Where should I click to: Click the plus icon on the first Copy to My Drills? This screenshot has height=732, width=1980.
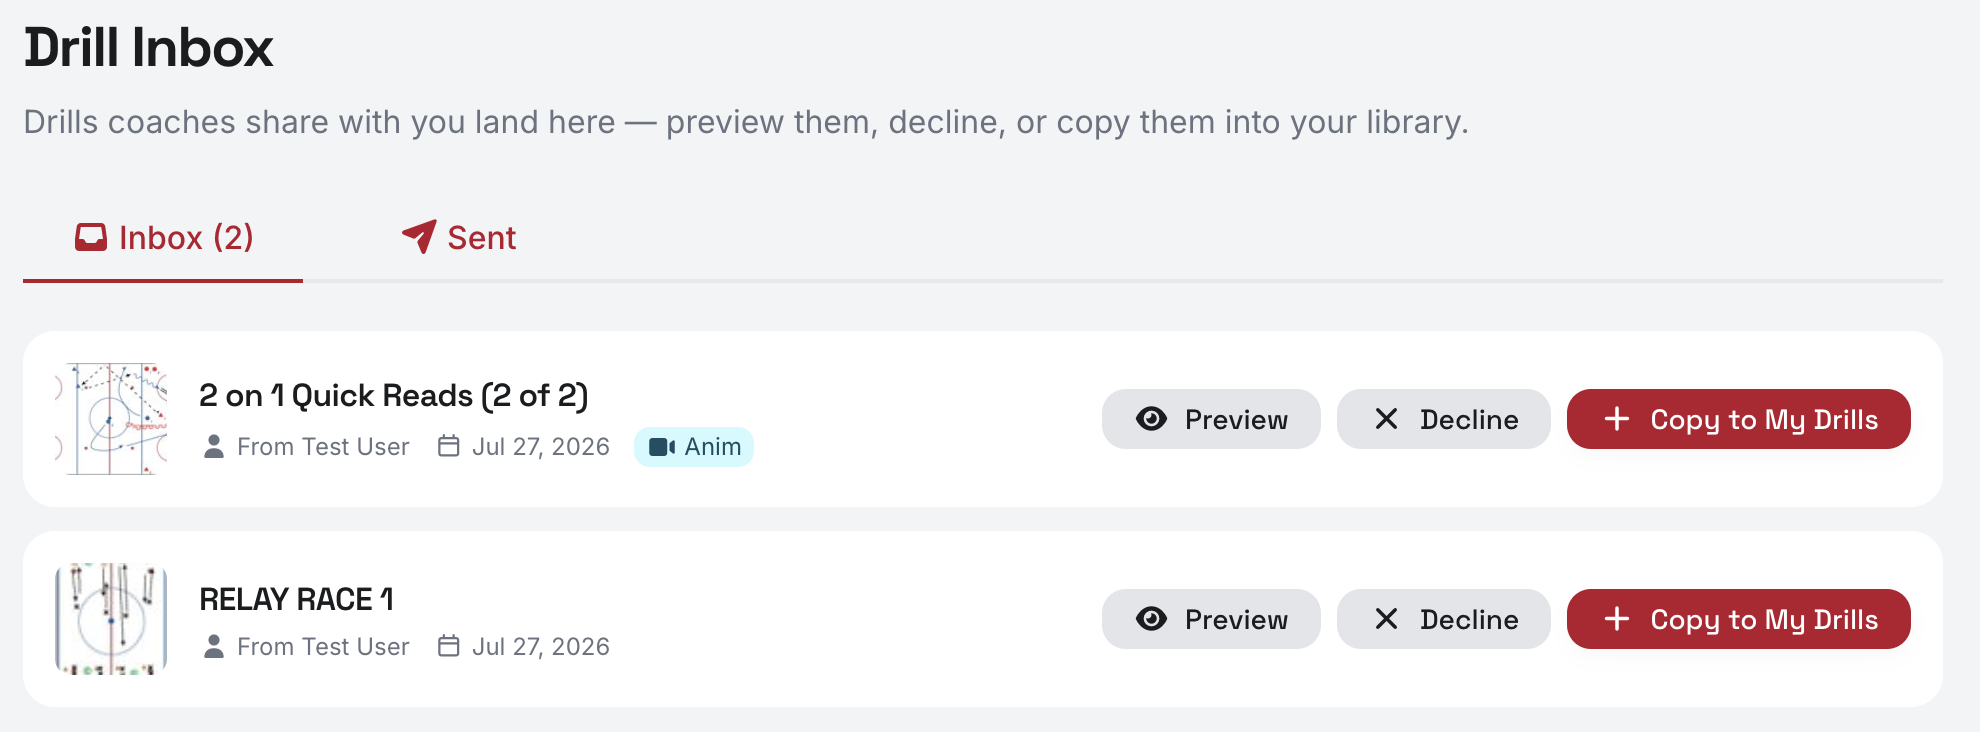(x=1617, y=419)
